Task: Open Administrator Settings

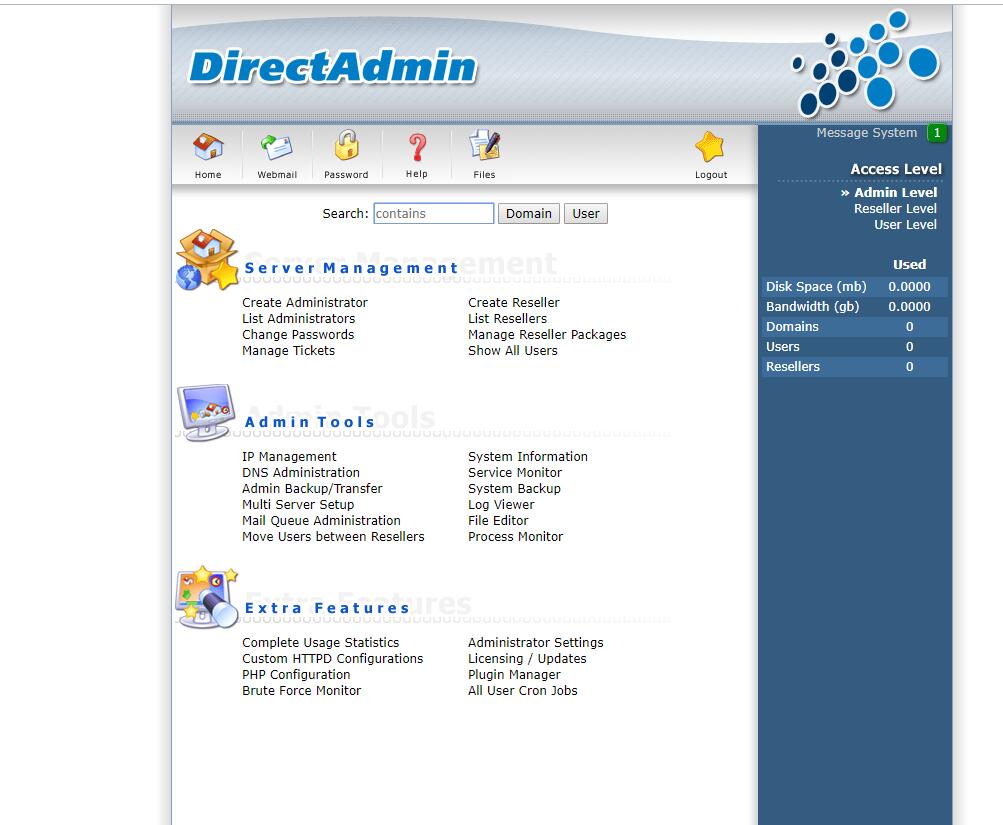Action: click(x=535, y=643)
